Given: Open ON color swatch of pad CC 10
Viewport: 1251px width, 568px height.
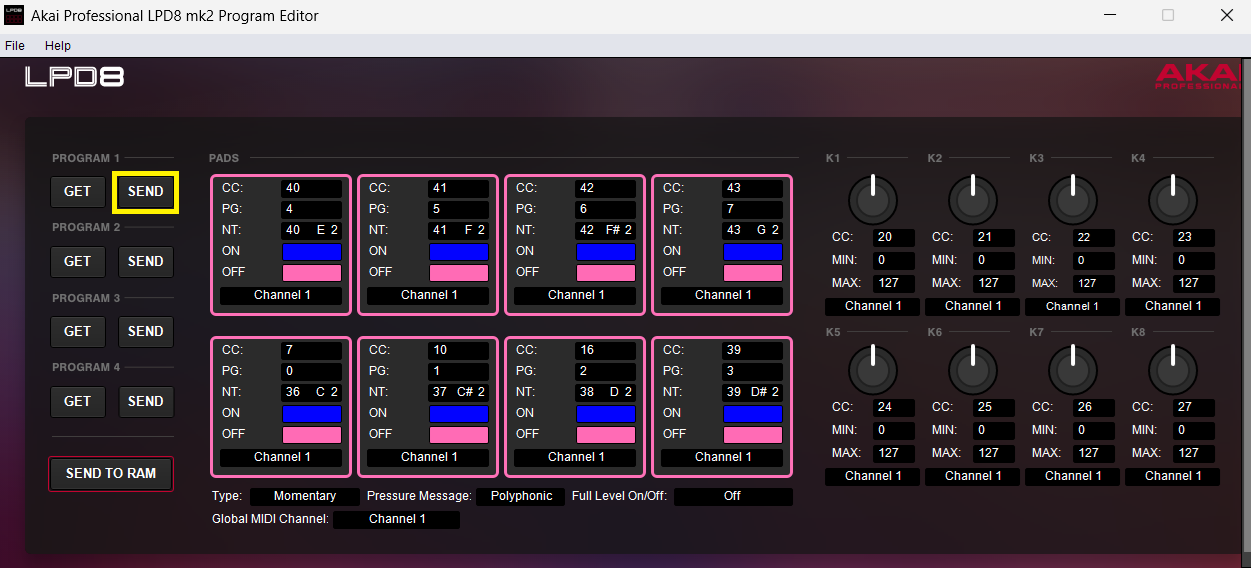Looking at the screenshot, I should (459, 413).
